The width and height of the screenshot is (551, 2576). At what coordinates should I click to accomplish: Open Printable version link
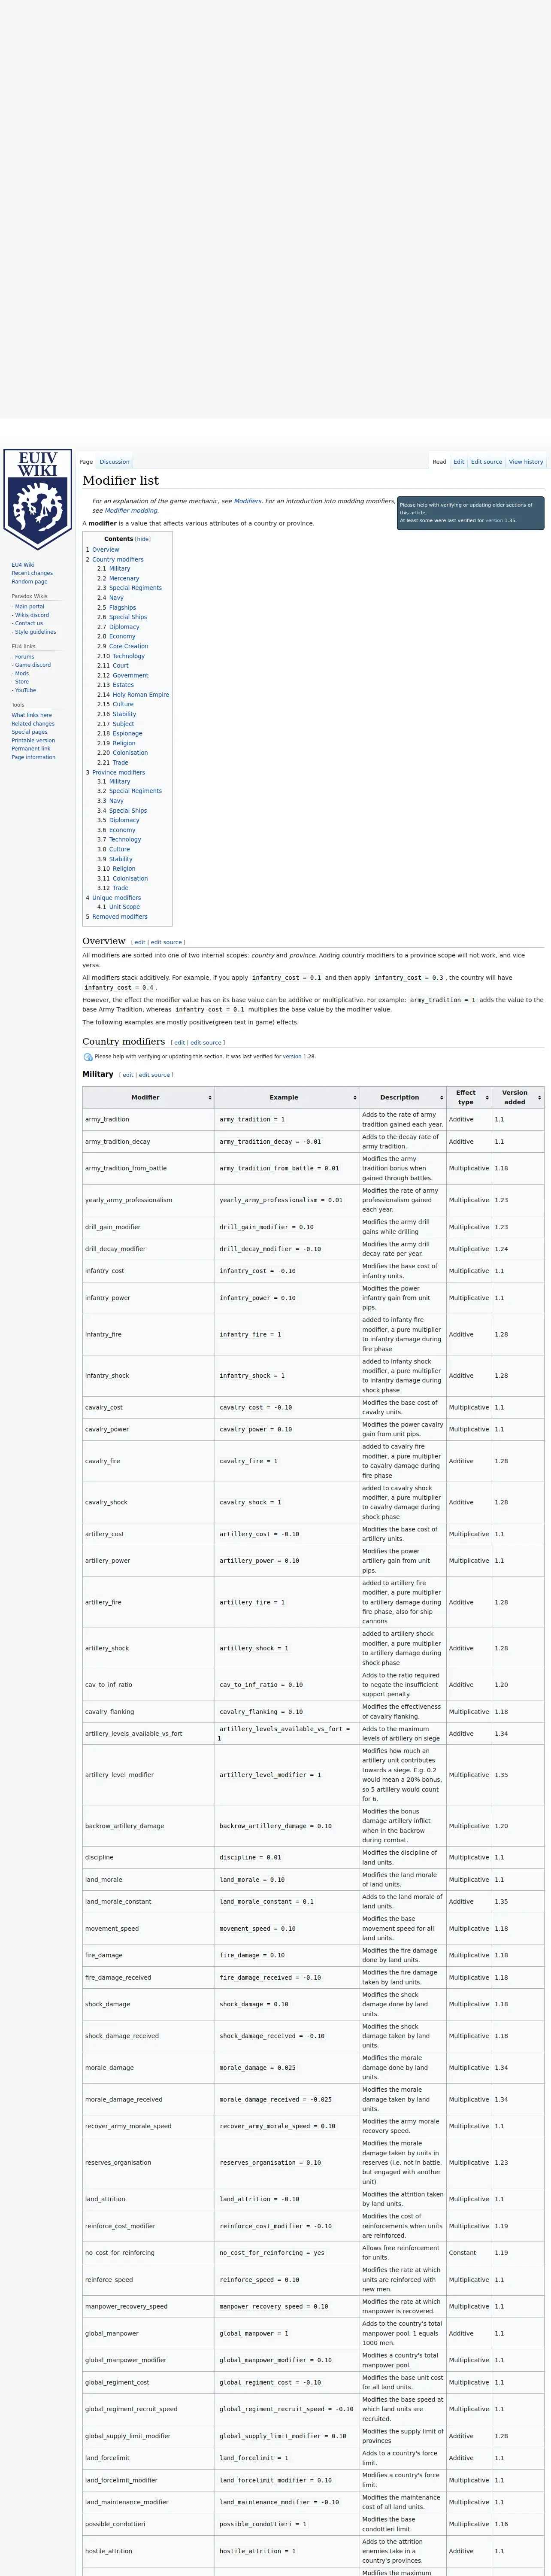pyautogui.click(x=33, y=741)
